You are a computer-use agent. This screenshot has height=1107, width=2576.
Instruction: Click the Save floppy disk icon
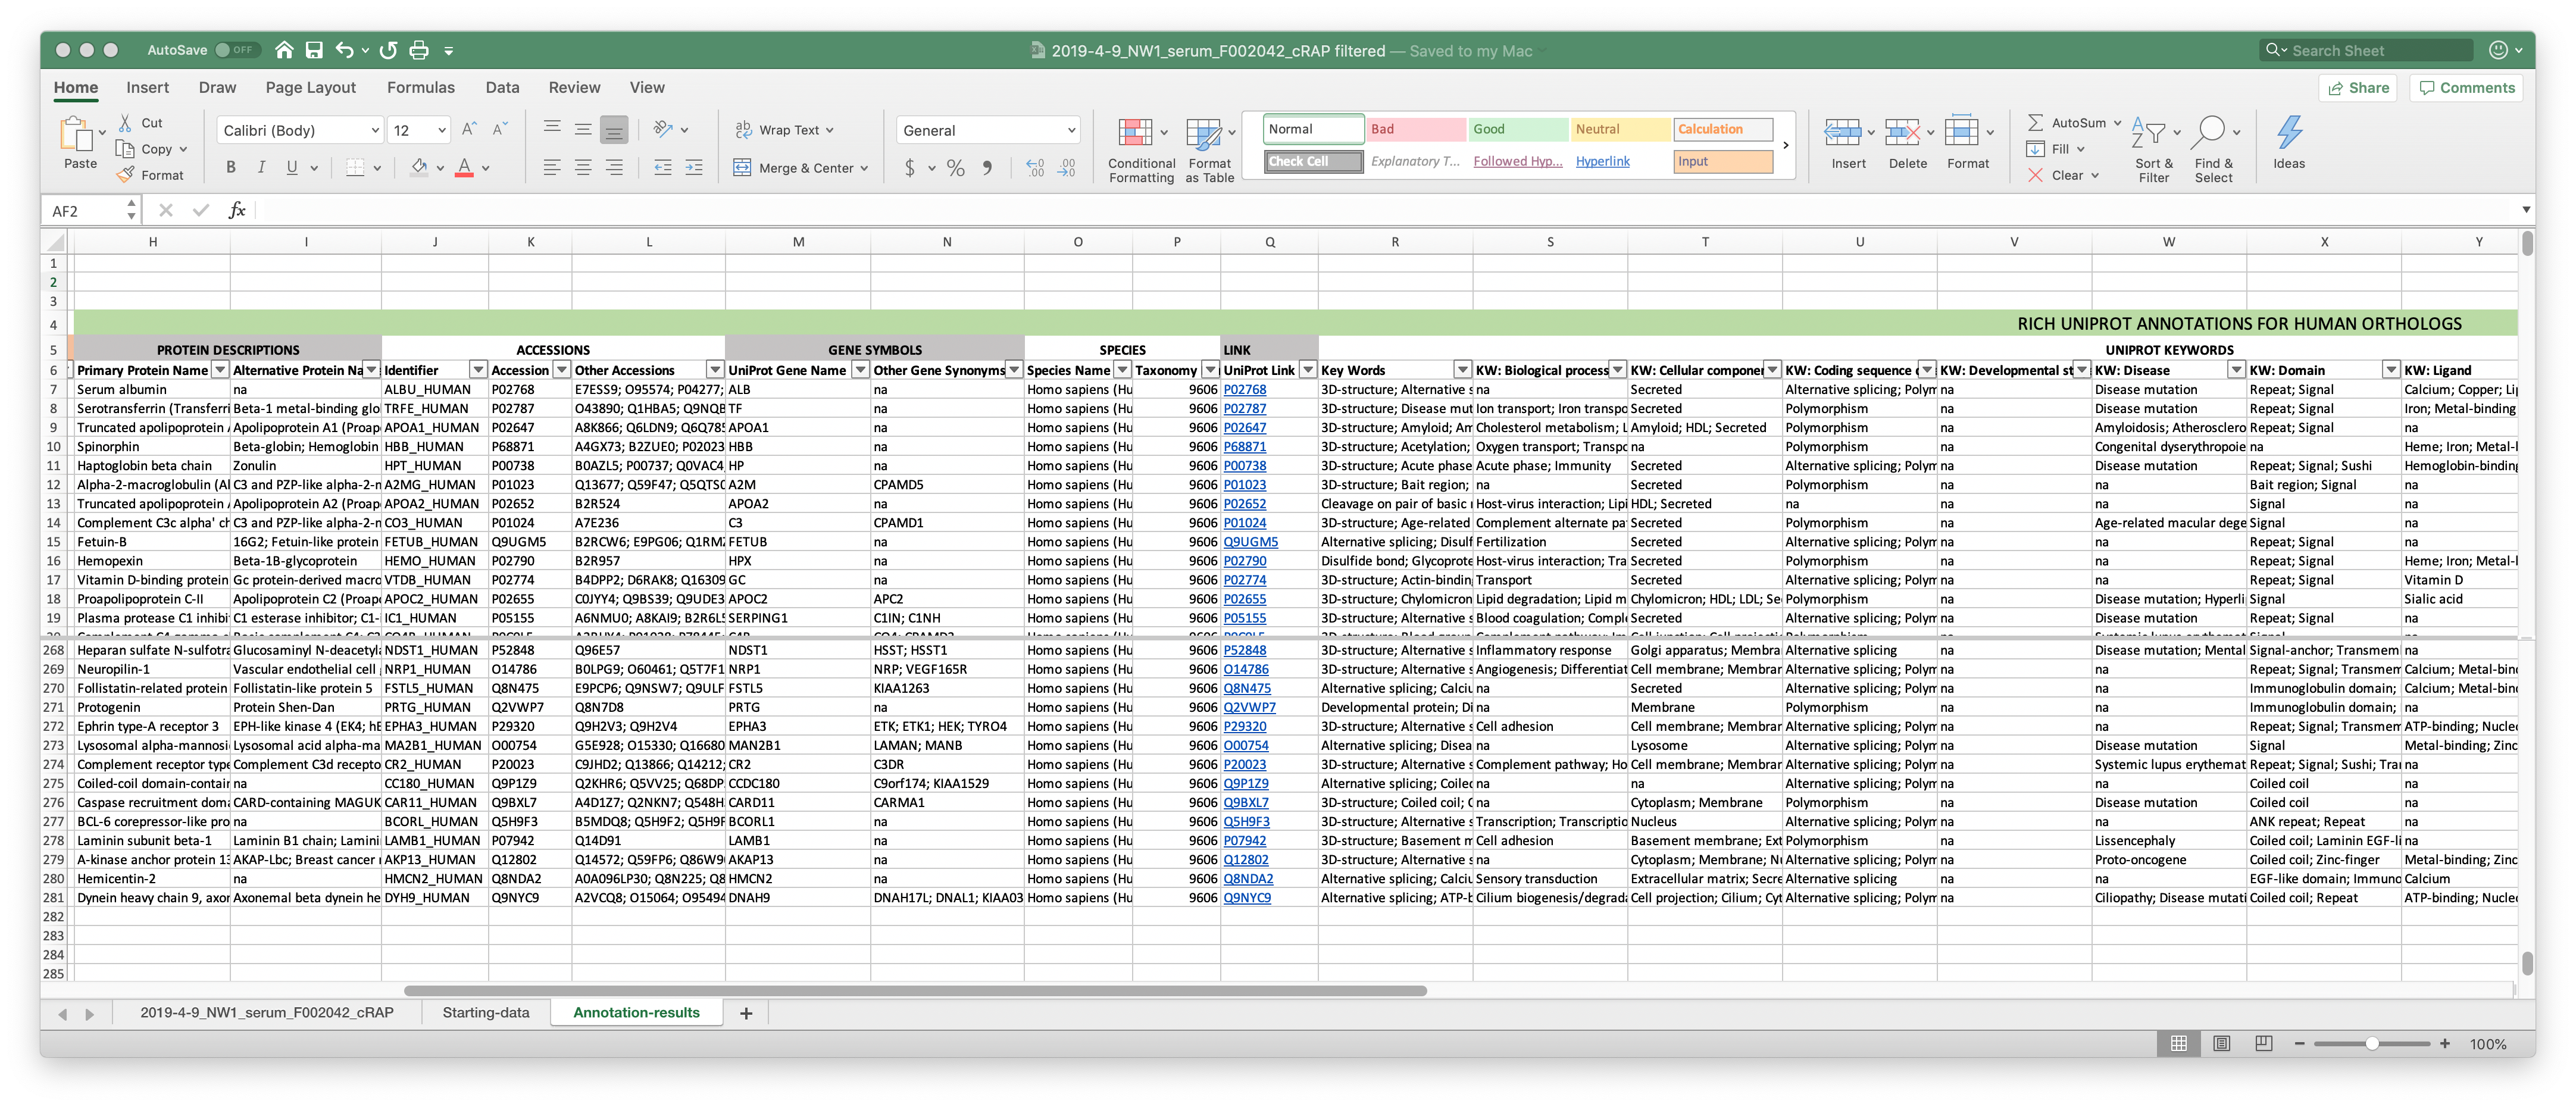point(314,50)
